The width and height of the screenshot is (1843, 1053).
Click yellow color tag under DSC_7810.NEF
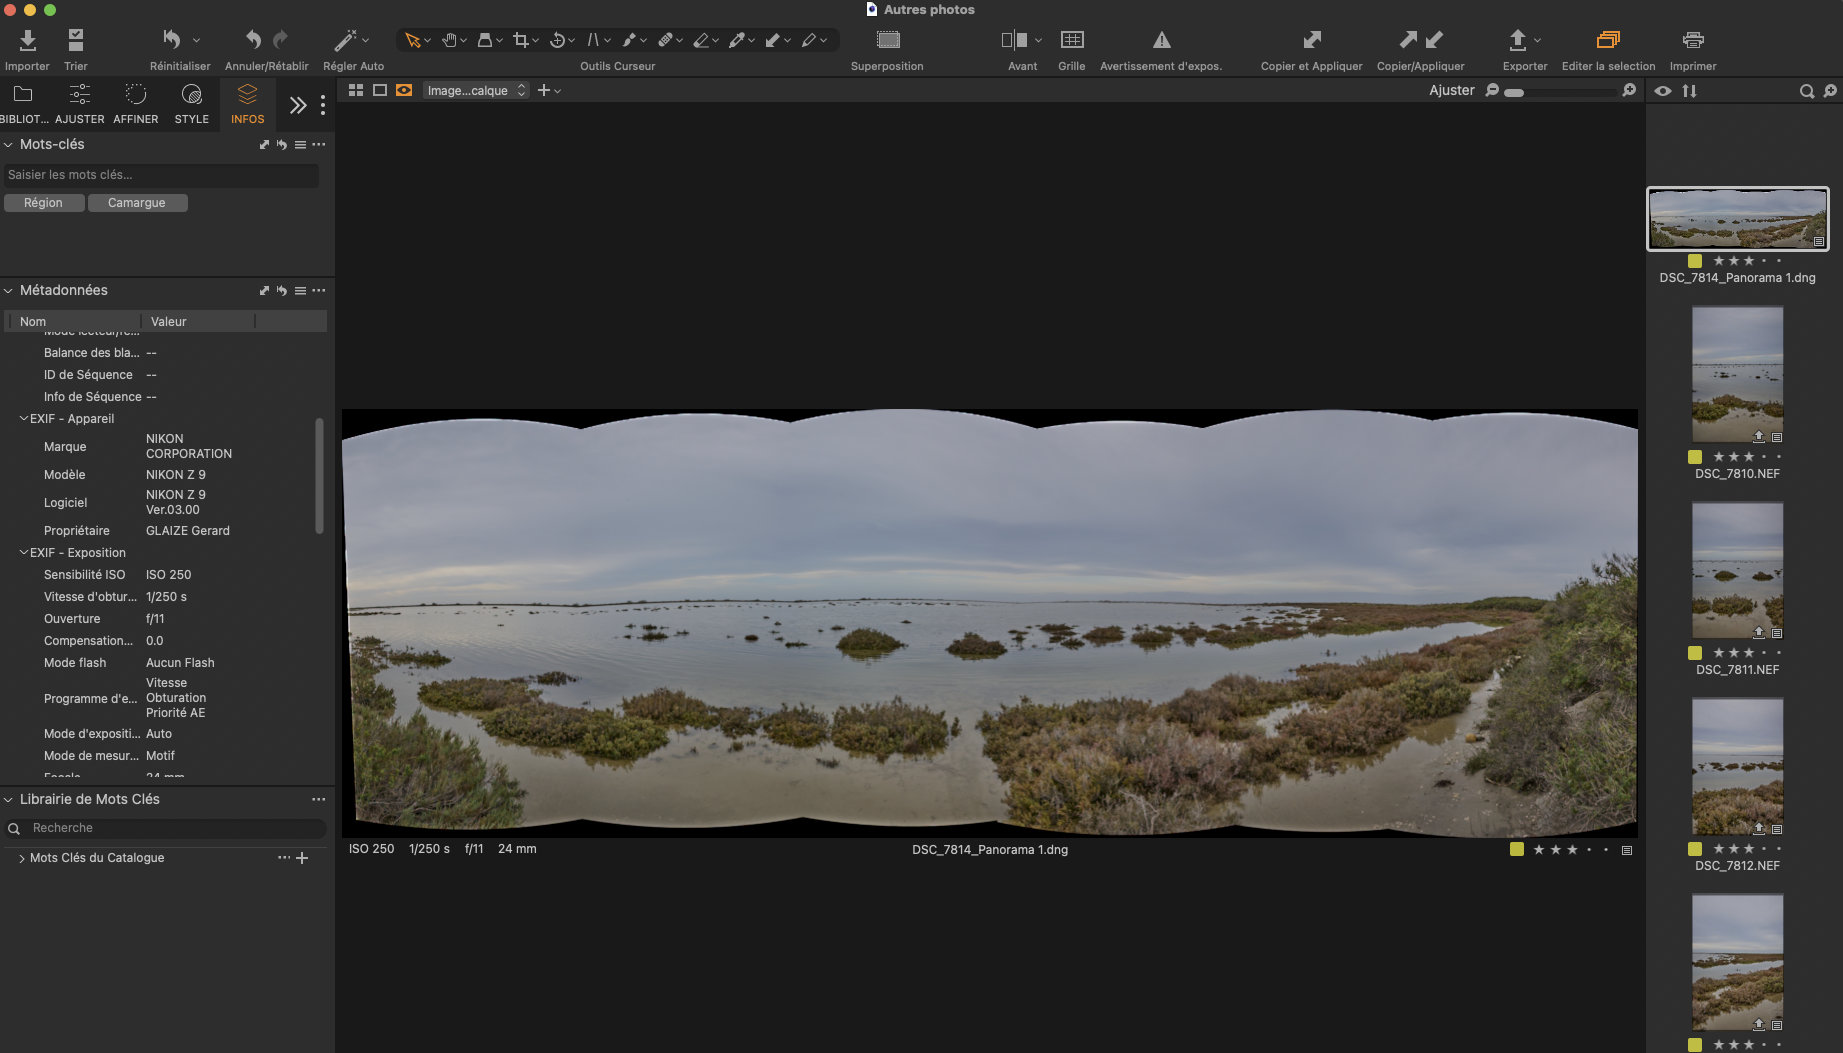[x=1695, y=457]
